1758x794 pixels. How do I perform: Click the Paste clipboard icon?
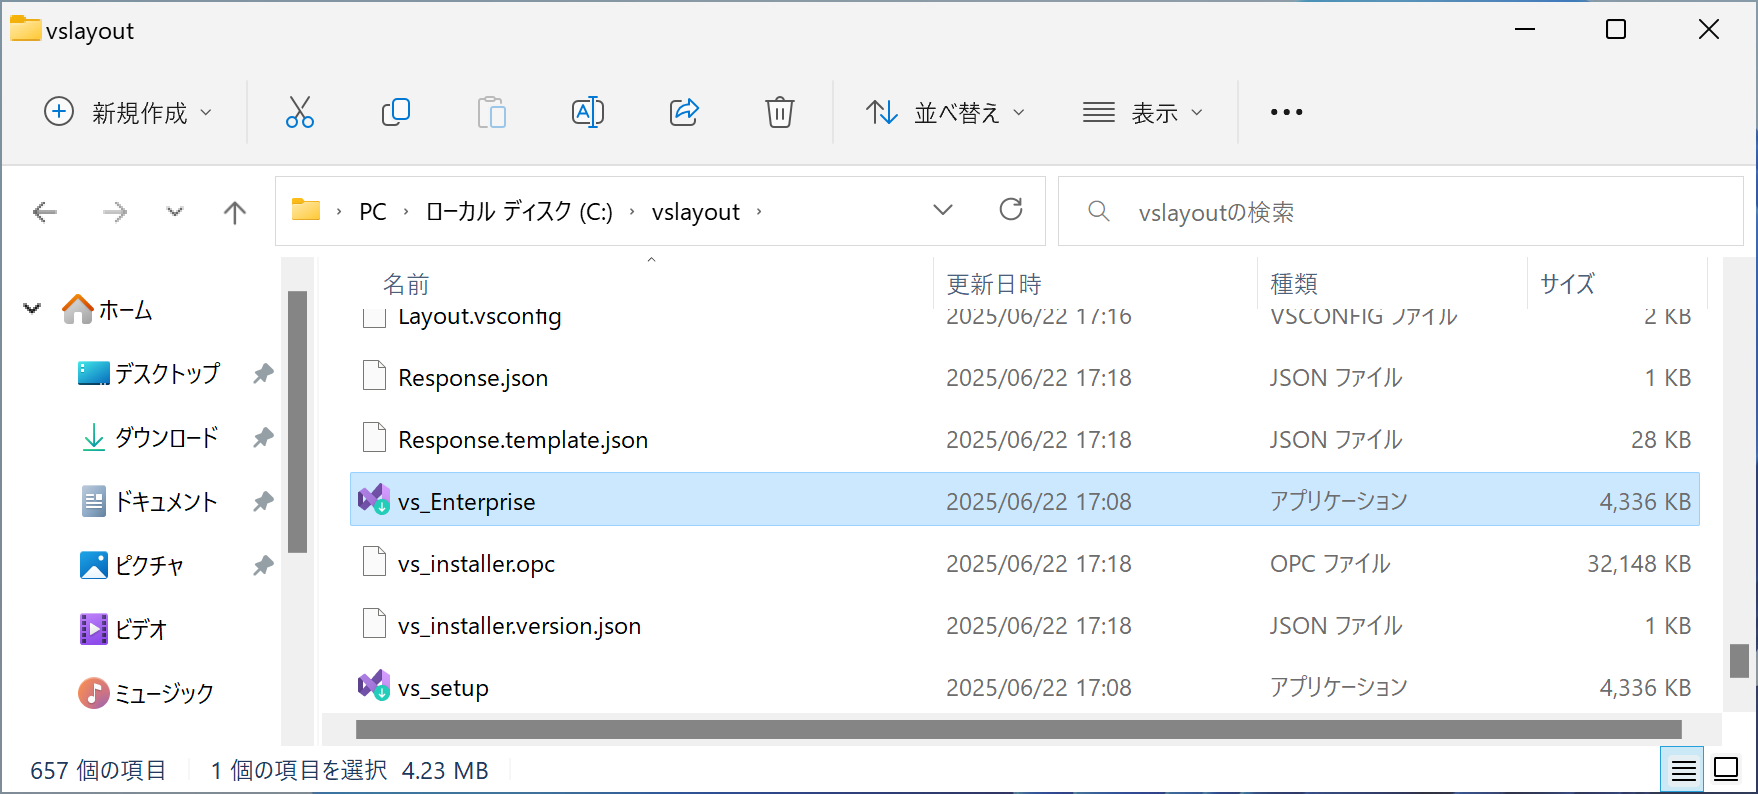(x=491, y=112)
